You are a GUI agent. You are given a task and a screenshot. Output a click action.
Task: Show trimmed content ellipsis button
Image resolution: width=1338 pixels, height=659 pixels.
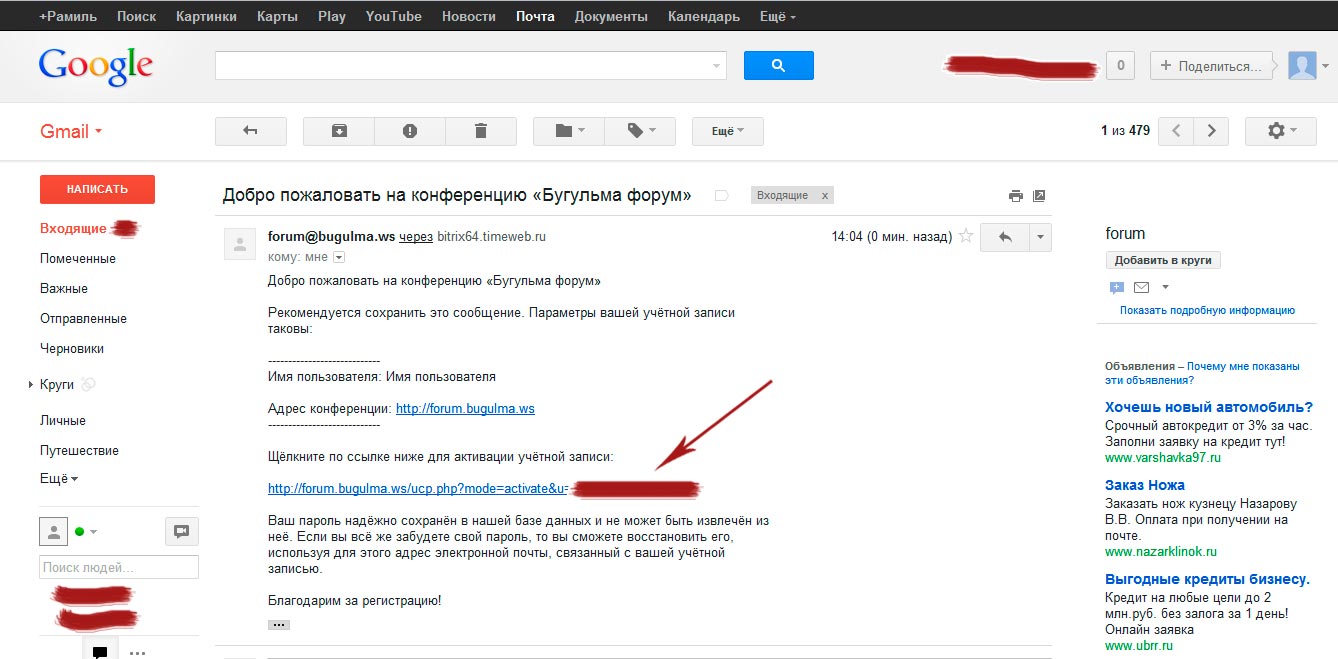pos(279,624)
